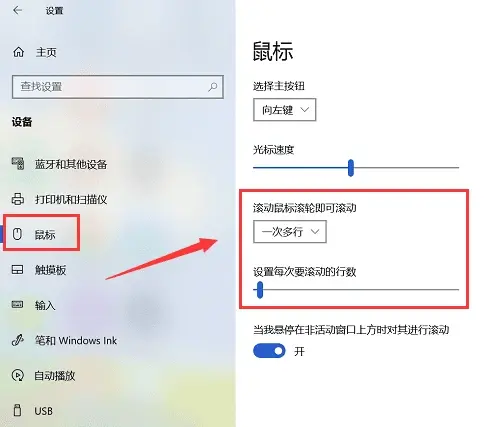Click the scroll lines count slider handle
The height and width of the screenshot is (427, 500).
(x=260, y=290)
